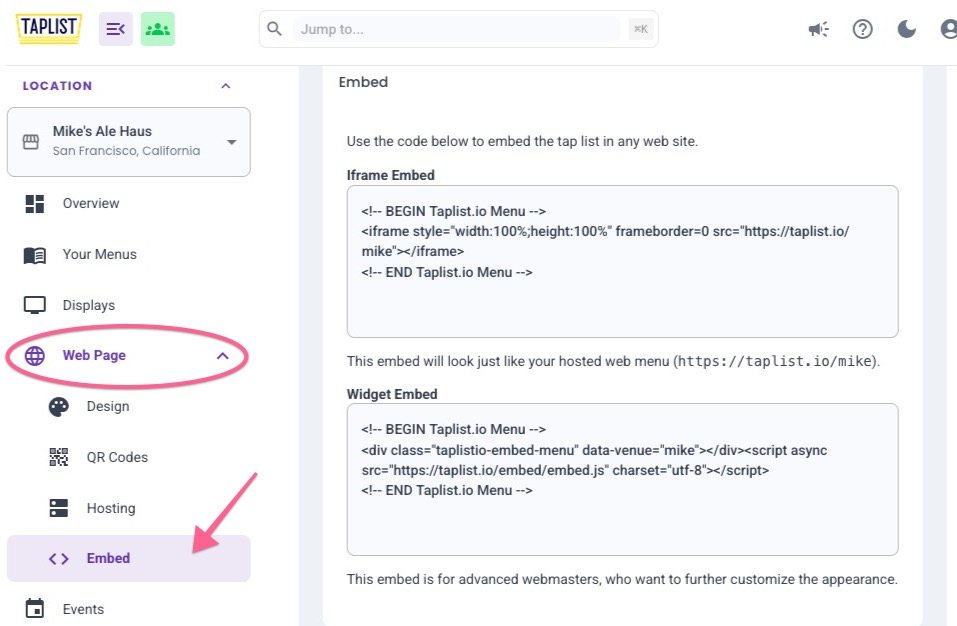Viewport: 957px width, 626px height.
Task: Open the user account avatar
Action: coord(949,29)
